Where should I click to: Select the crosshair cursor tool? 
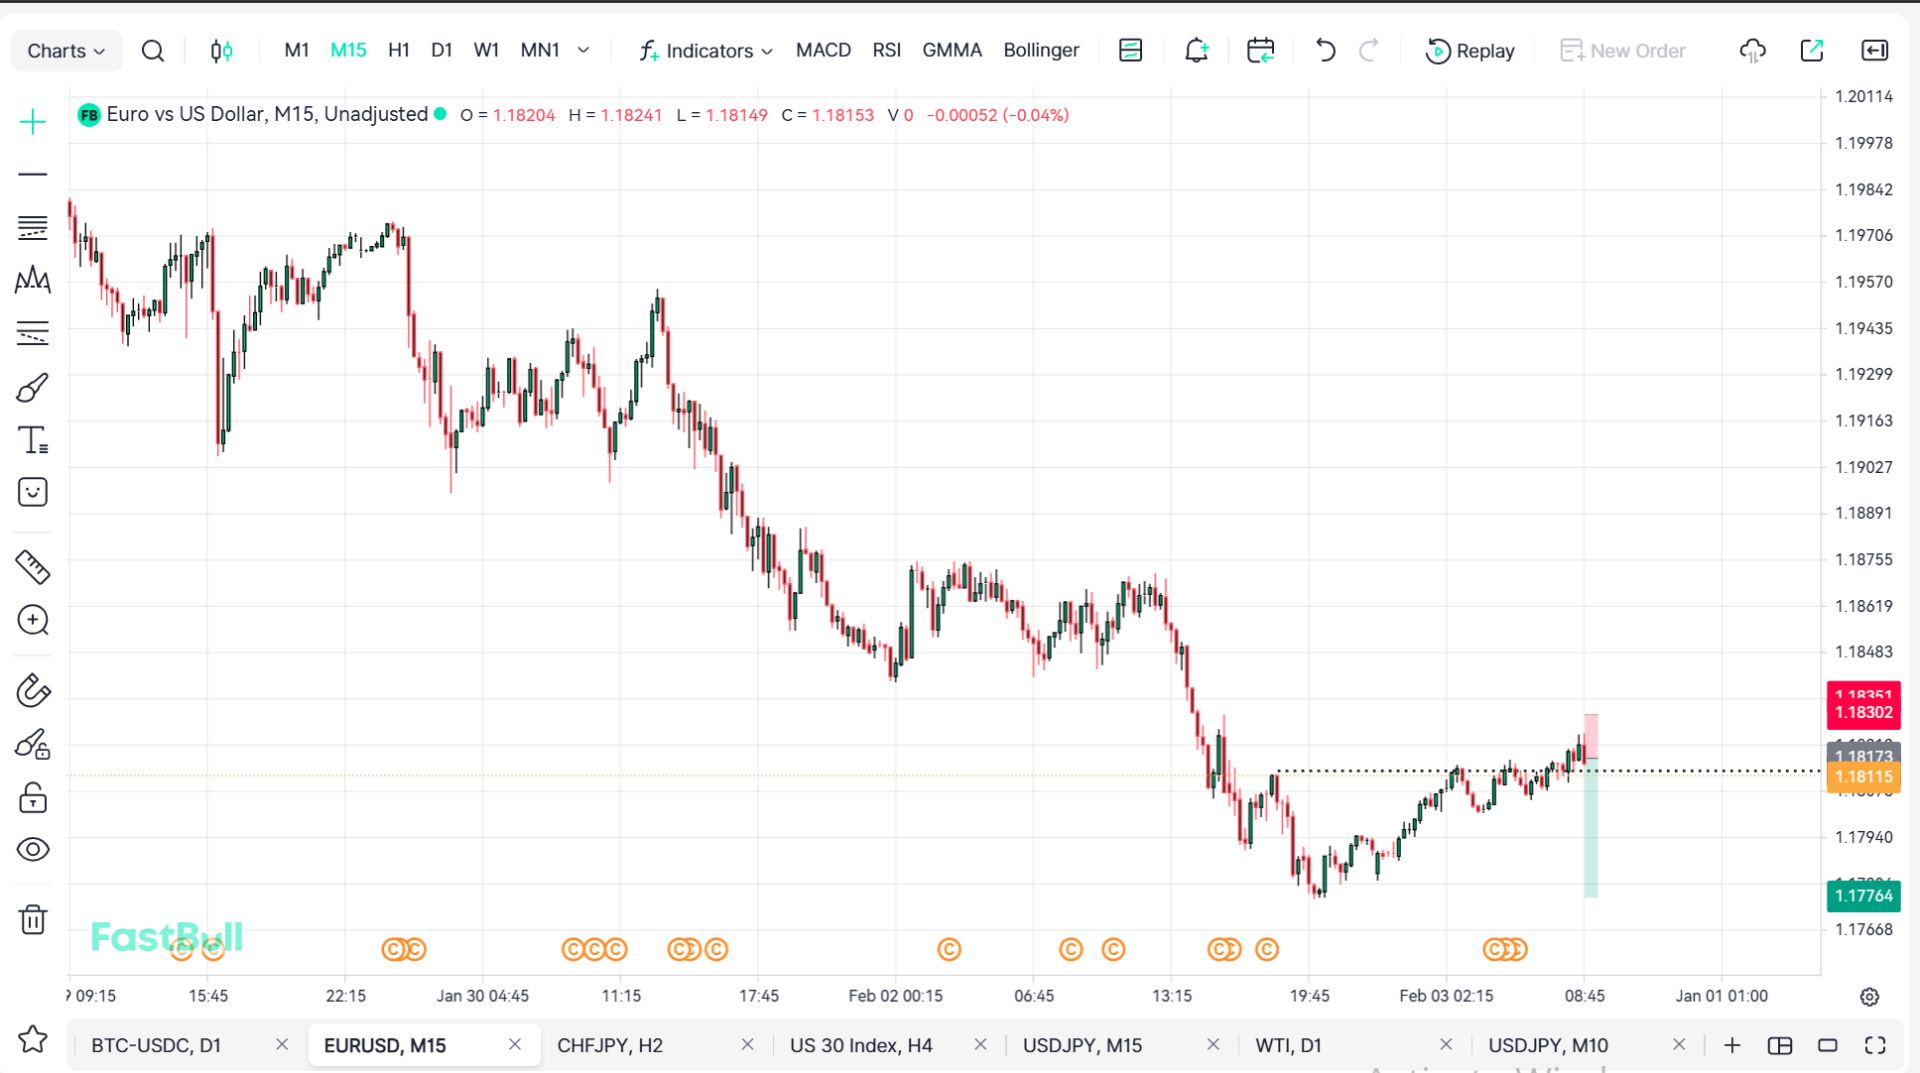(32, 122)
